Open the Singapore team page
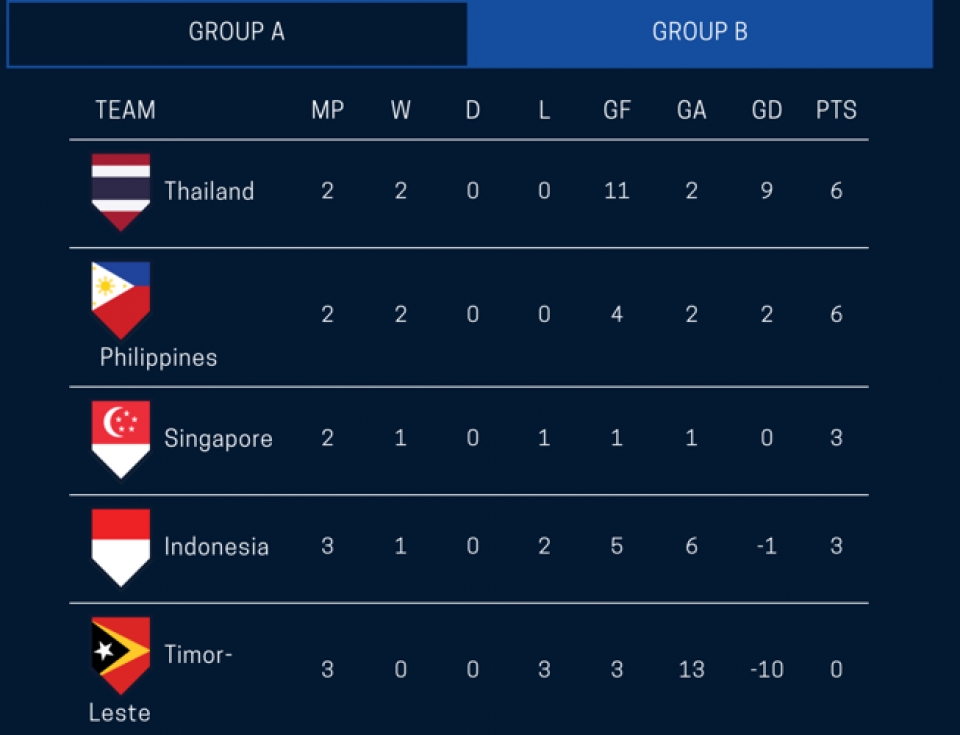Viewport: 960px width, 735px height. point(217,438)
